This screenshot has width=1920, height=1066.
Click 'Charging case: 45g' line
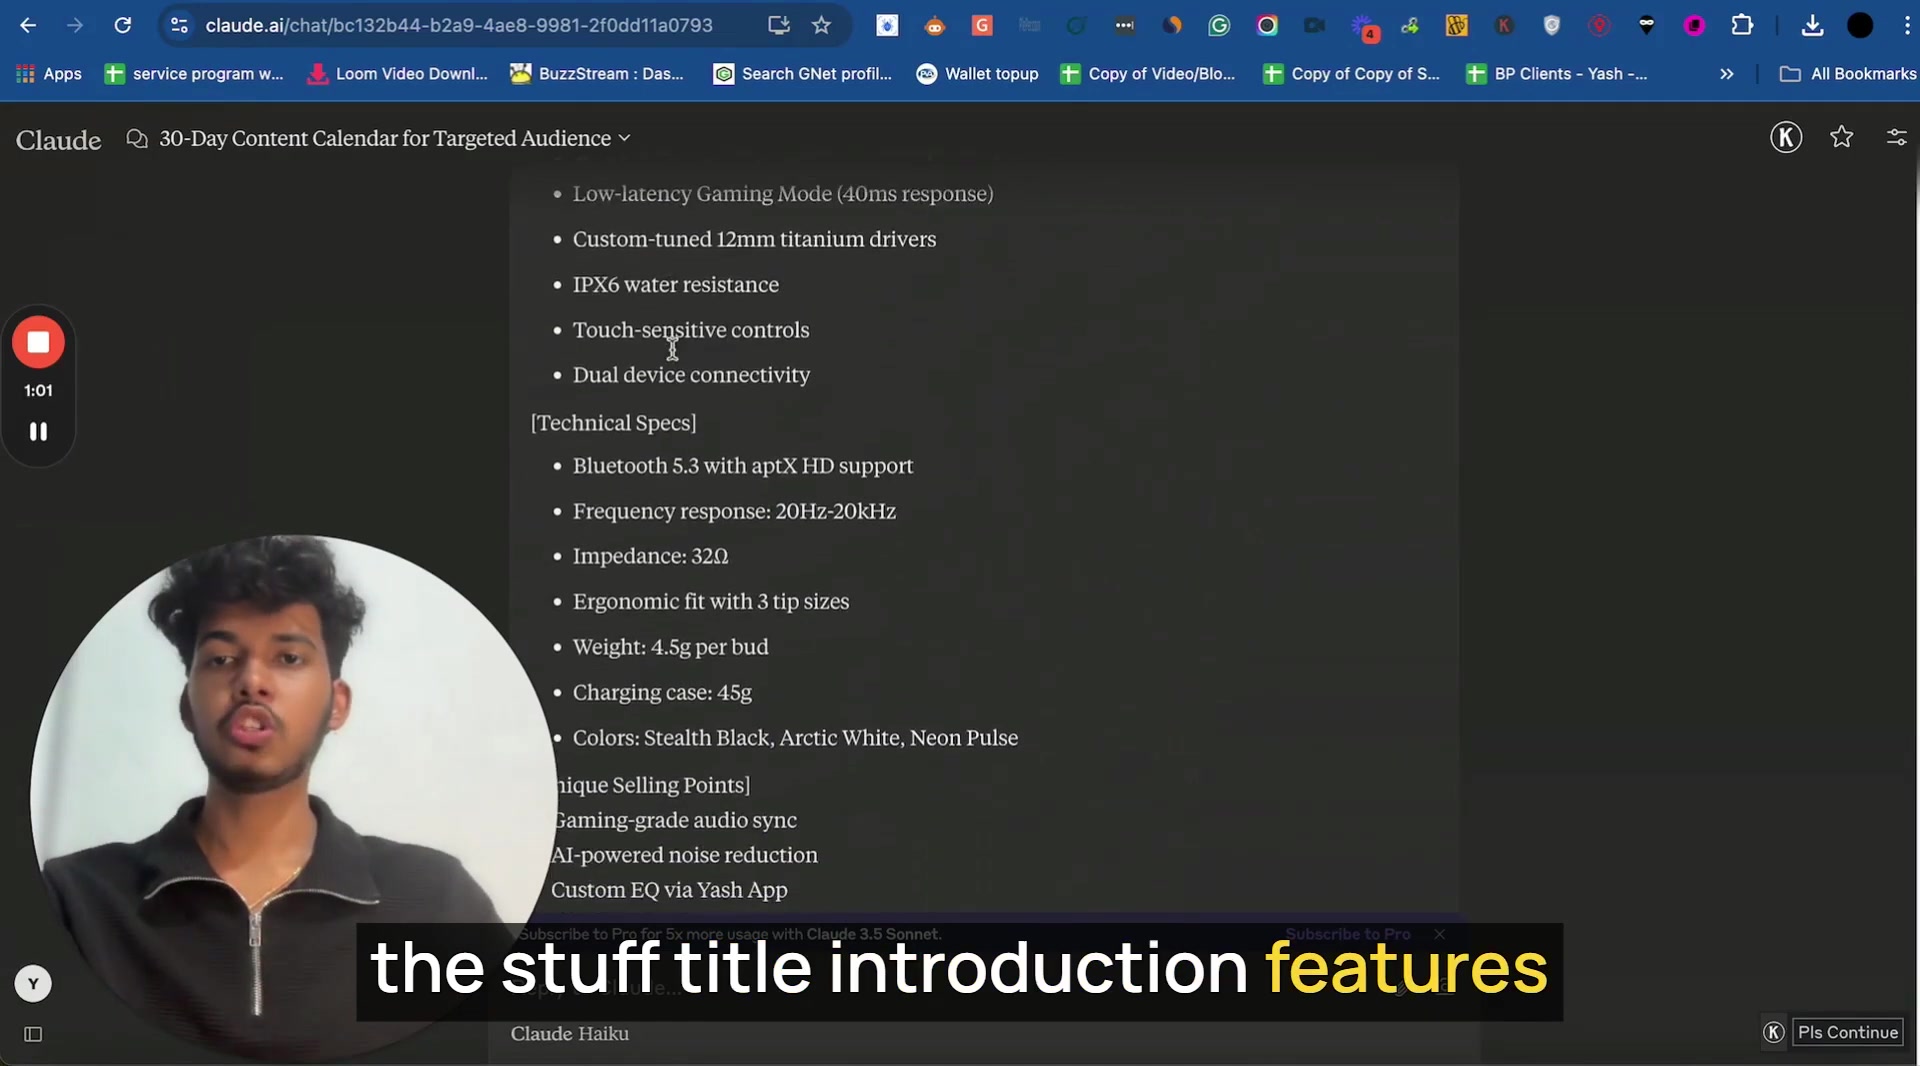662,693
